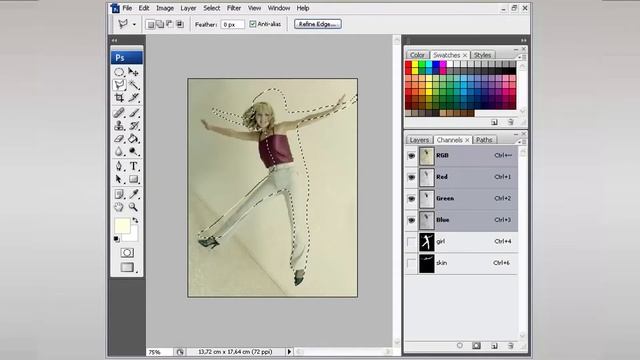The image size is (640, 360).
Task: Open the Channels panel options menu
Action: tap(521, 142)
